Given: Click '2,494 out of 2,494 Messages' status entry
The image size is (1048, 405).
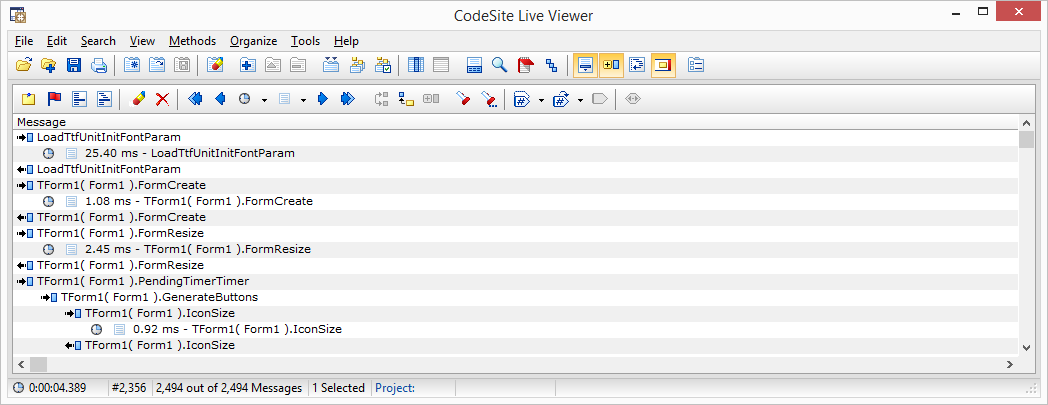Looking at the screenshot, I should point(229,388).
